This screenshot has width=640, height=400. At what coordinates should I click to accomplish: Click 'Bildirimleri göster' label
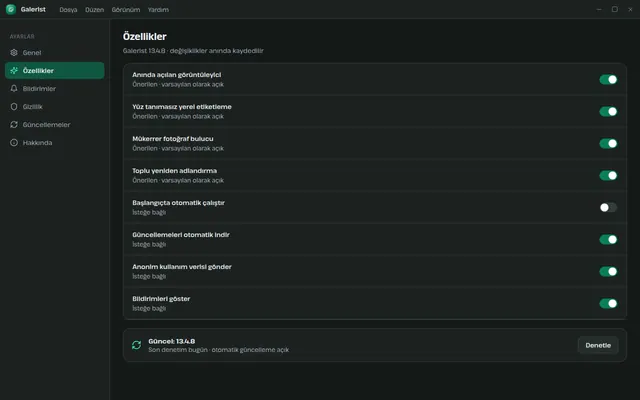pyautogui.click(x=161, y=299)
